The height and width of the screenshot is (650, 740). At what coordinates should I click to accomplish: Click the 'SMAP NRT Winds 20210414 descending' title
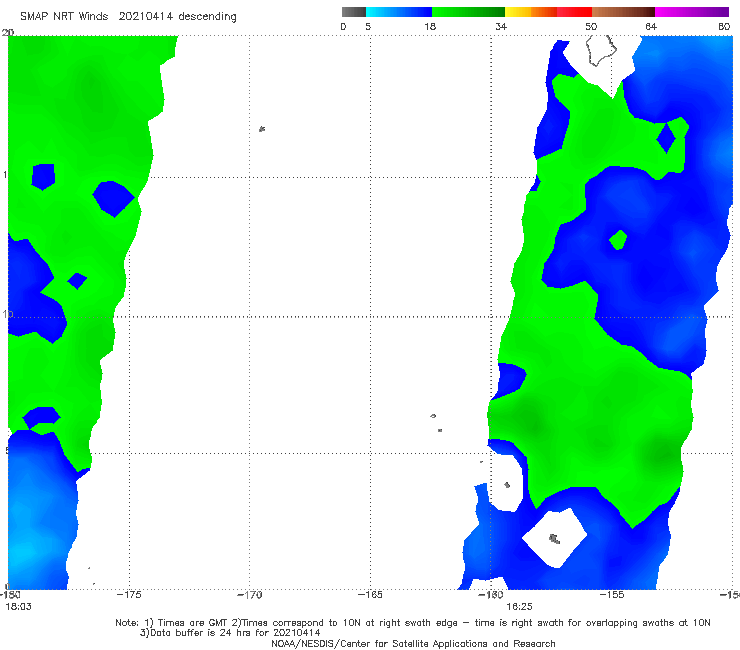tap(128, 16)
